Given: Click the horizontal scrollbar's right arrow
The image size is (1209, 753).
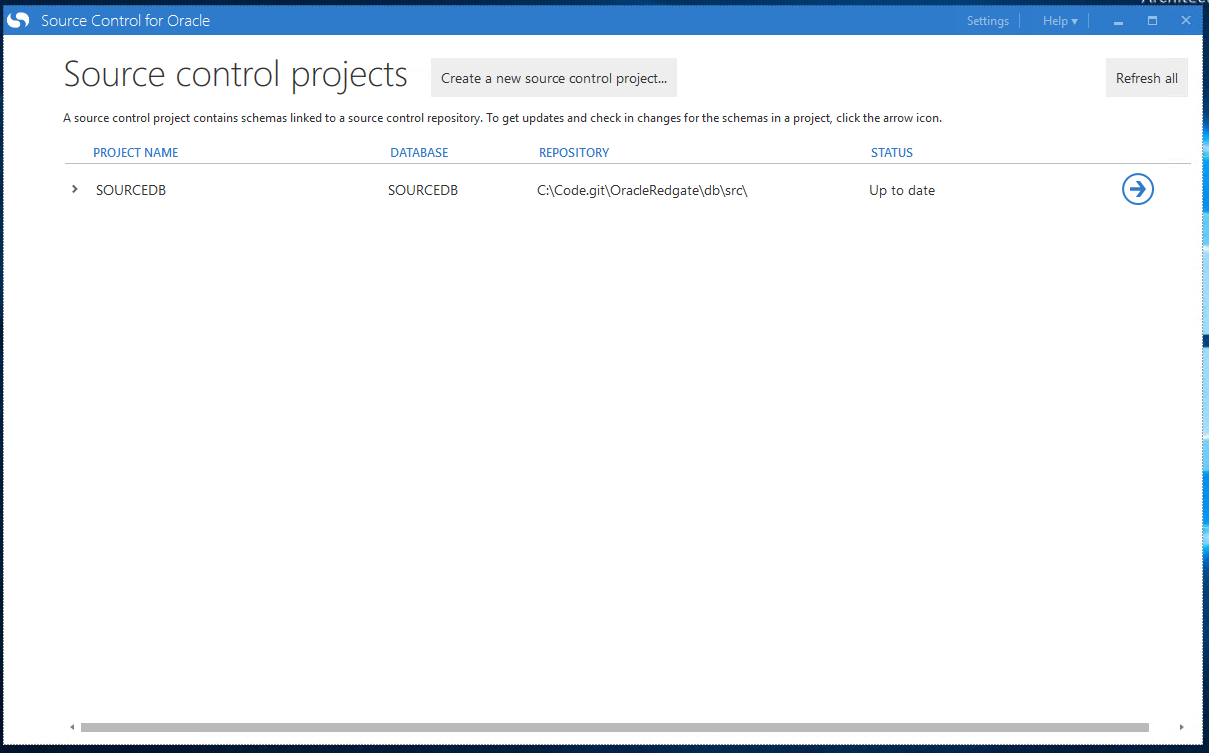Looking at the screenshot, I should 1181,727.
